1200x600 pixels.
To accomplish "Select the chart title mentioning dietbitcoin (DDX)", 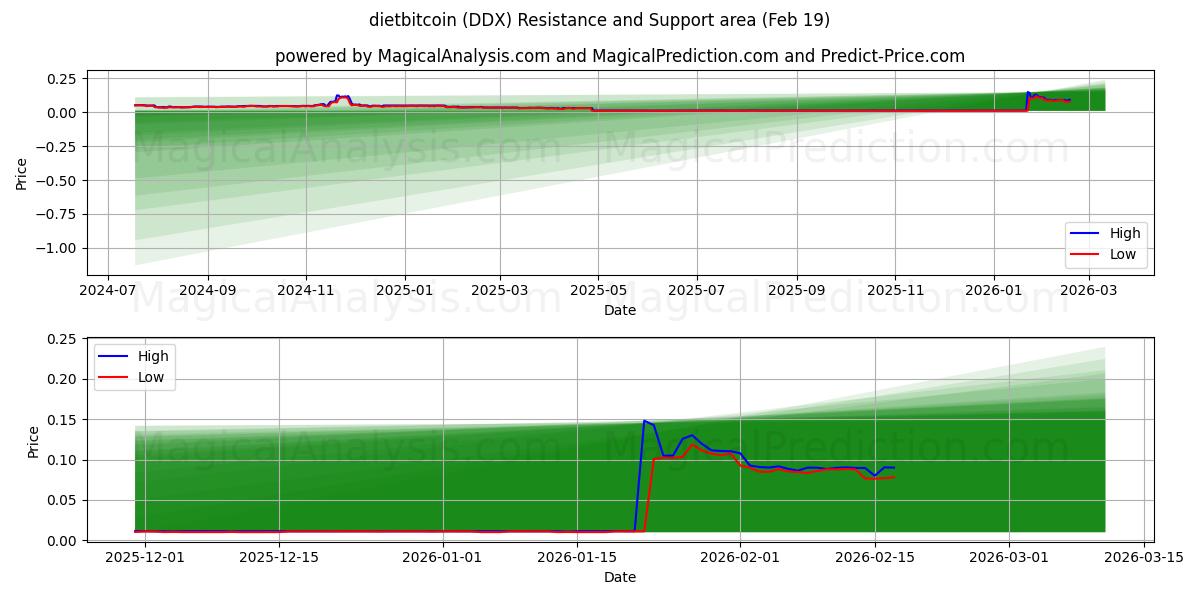I will [600, 19].
